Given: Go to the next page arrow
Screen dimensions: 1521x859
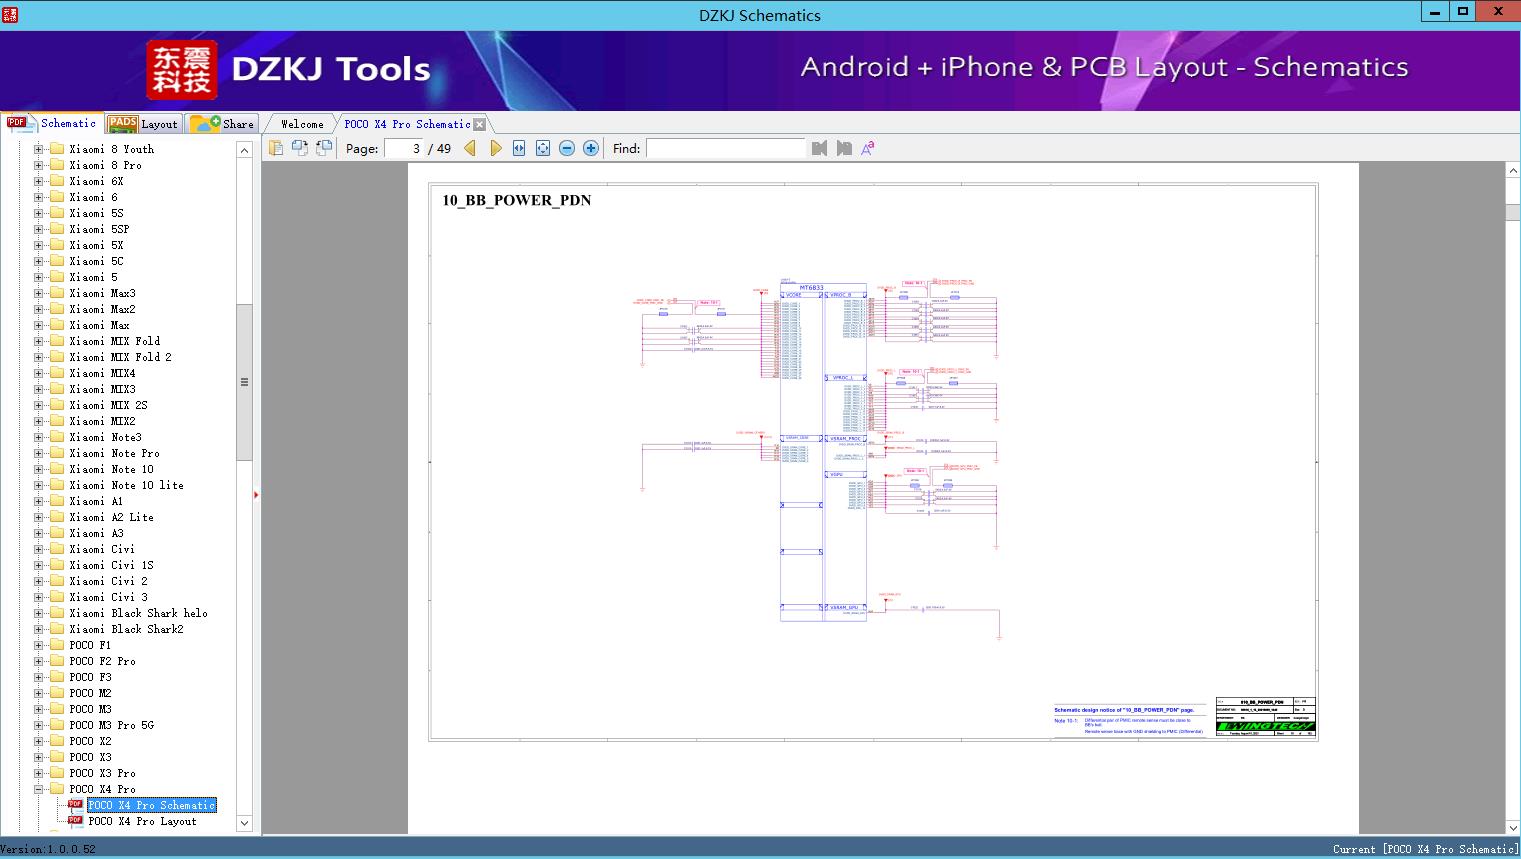Looking at the screenshot, I should pos(495,148).
